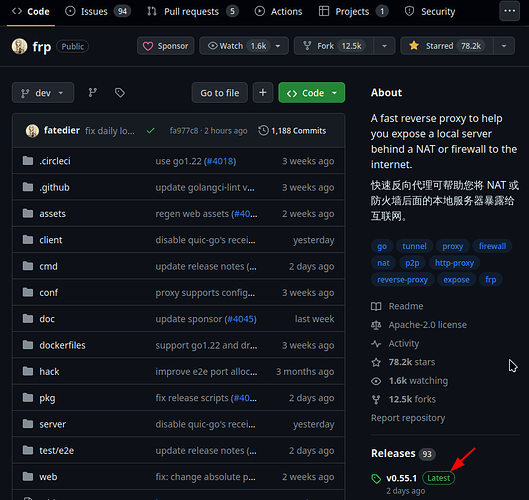Open the .github folder
The height and width of the screenshot is (500, 529).
(54, 188)
